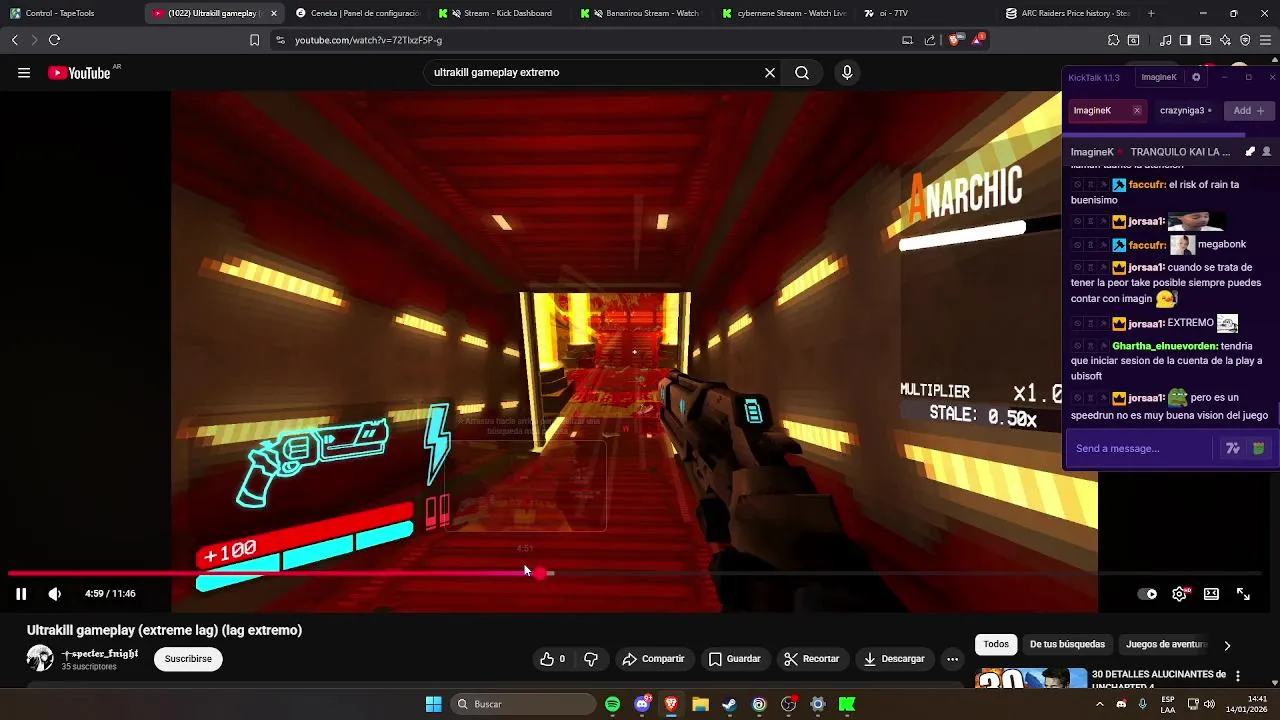Open Brave VPN shield icon

coord(1245,40)
